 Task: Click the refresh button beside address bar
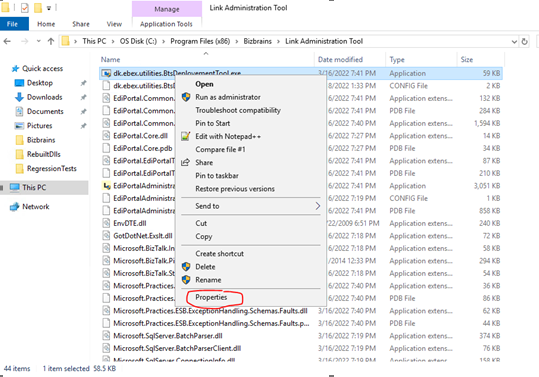coord(524,42)
